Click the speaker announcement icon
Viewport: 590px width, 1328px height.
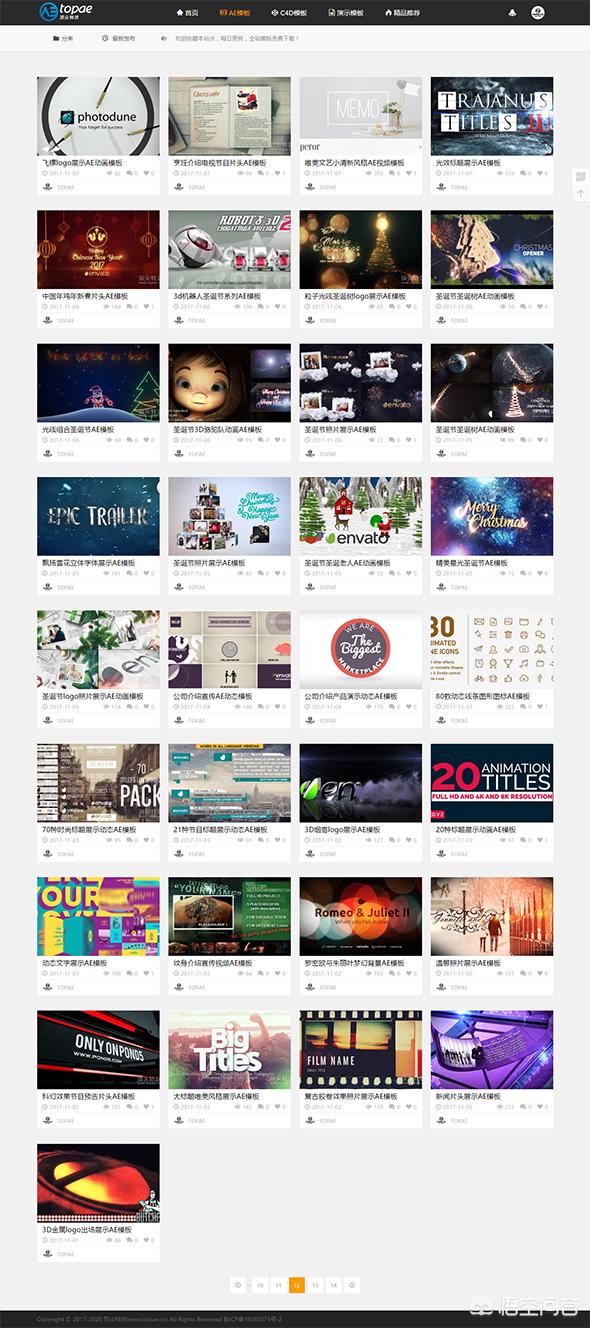coord(164,38)
